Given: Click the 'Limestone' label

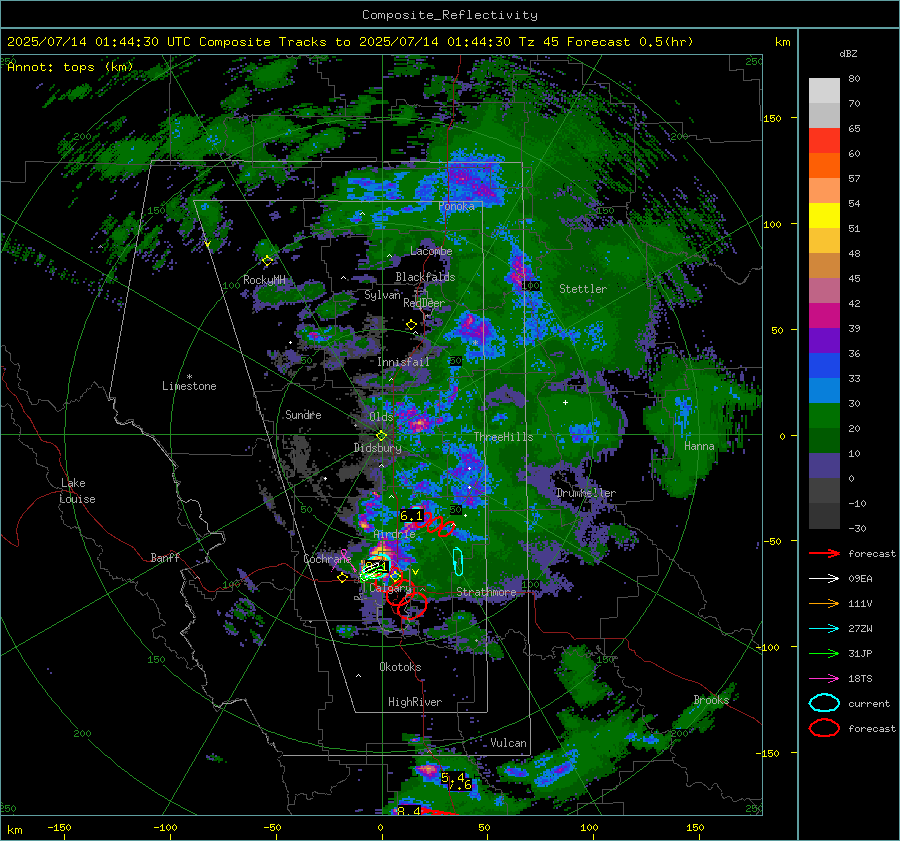Looking at the screenshot, I should pos(189,386).
